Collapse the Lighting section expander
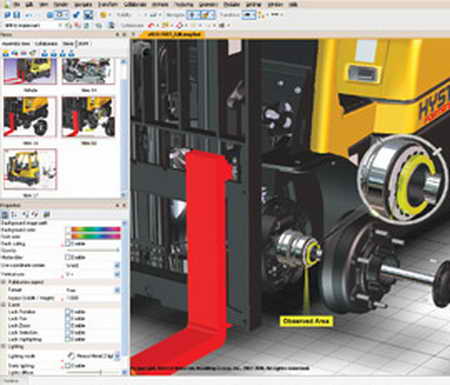 3,347
